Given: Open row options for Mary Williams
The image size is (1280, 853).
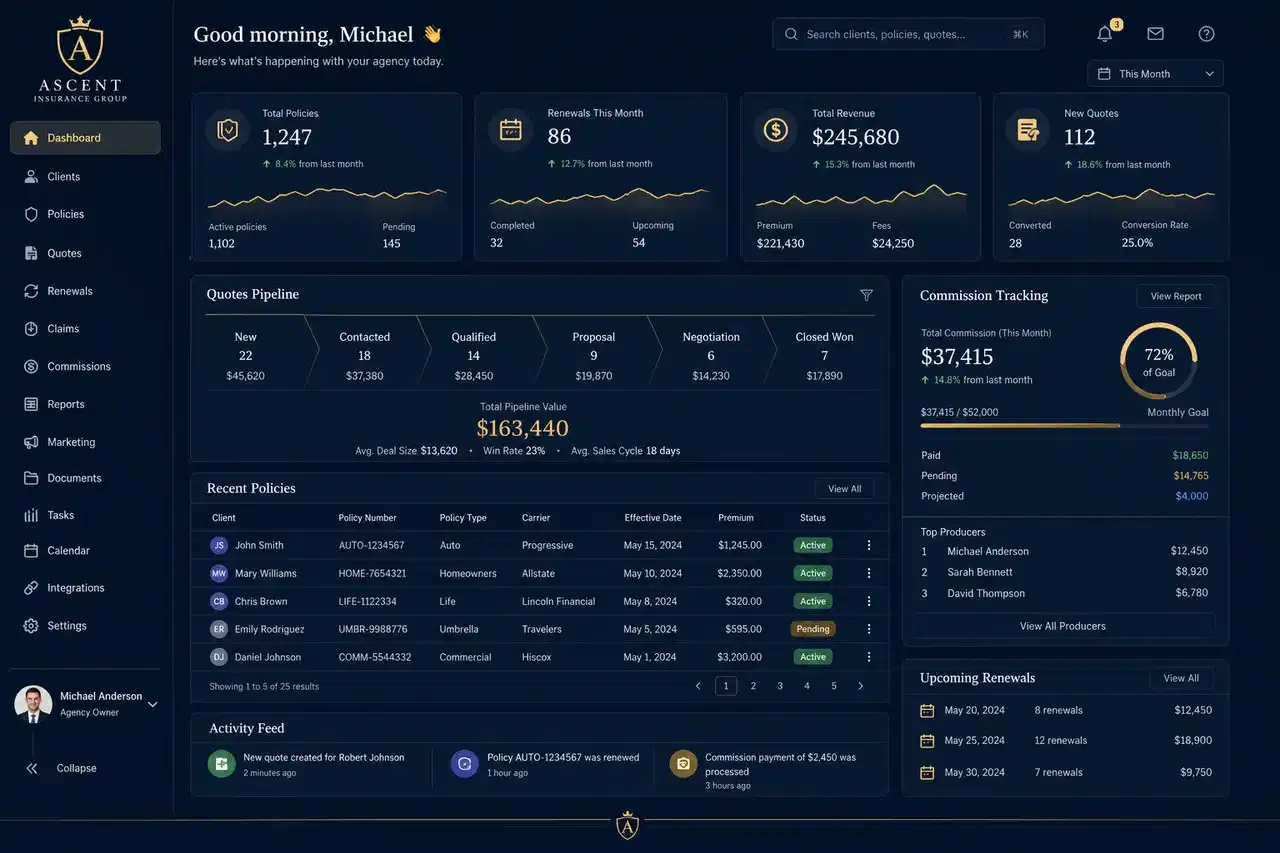Looking at the screenshot, I should click(869, 573).
